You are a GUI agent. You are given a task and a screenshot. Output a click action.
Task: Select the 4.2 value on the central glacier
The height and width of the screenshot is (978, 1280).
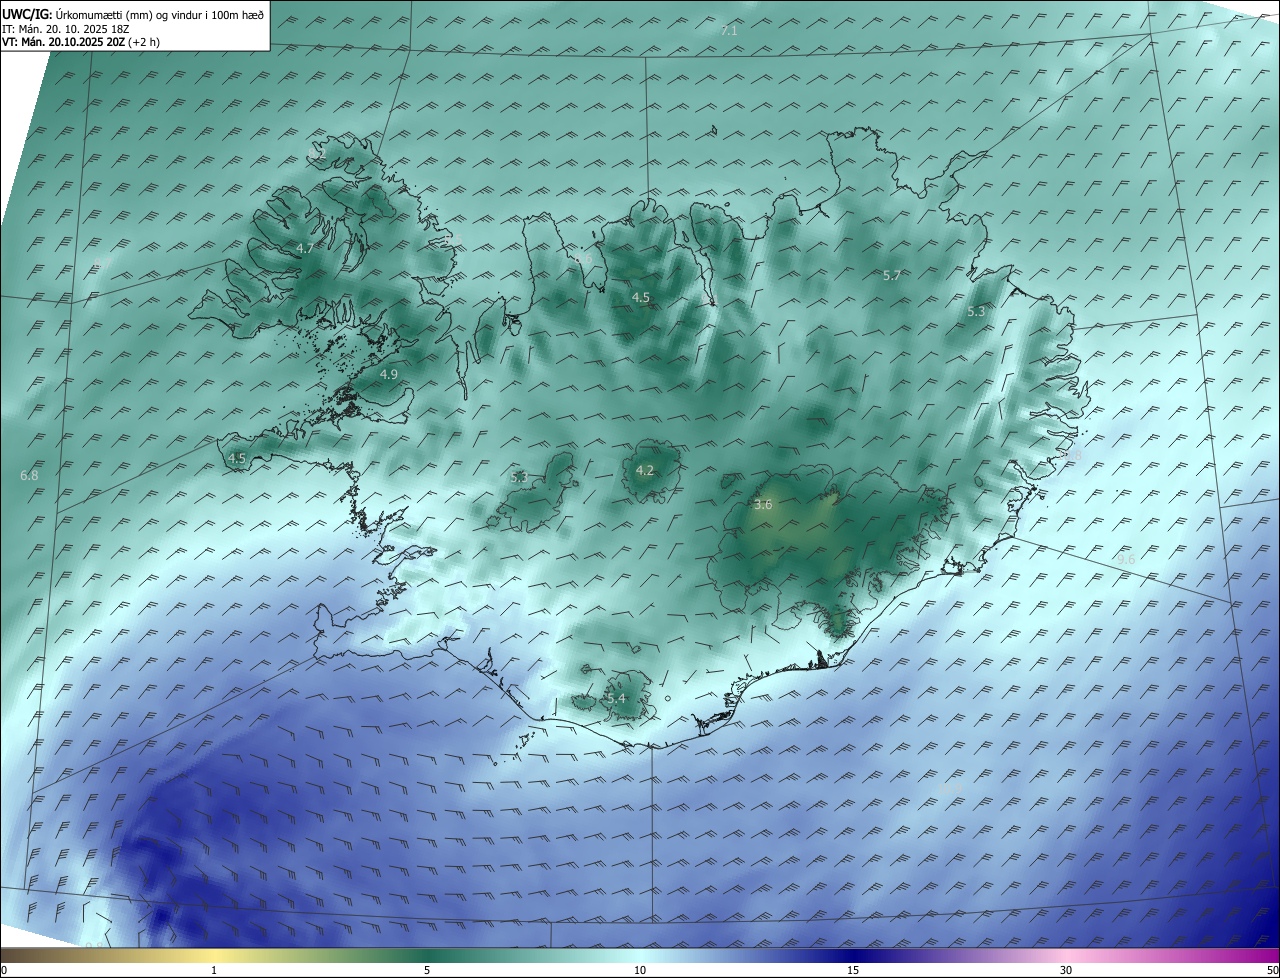pyautogui.click(x=645, y=470)
